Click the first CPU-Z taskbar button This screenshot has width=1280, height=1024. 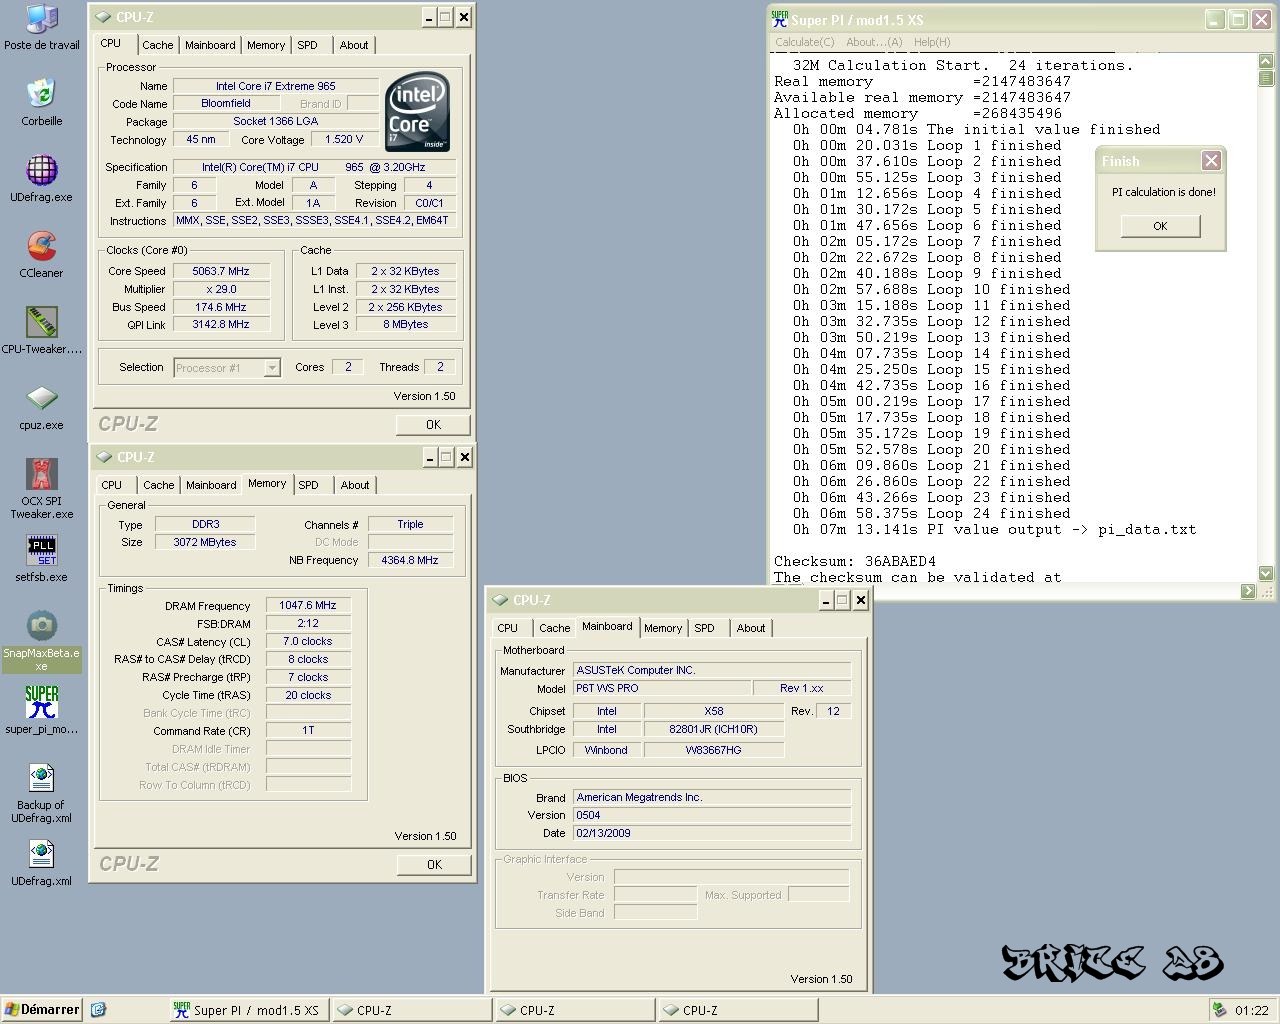[410, 1010]
